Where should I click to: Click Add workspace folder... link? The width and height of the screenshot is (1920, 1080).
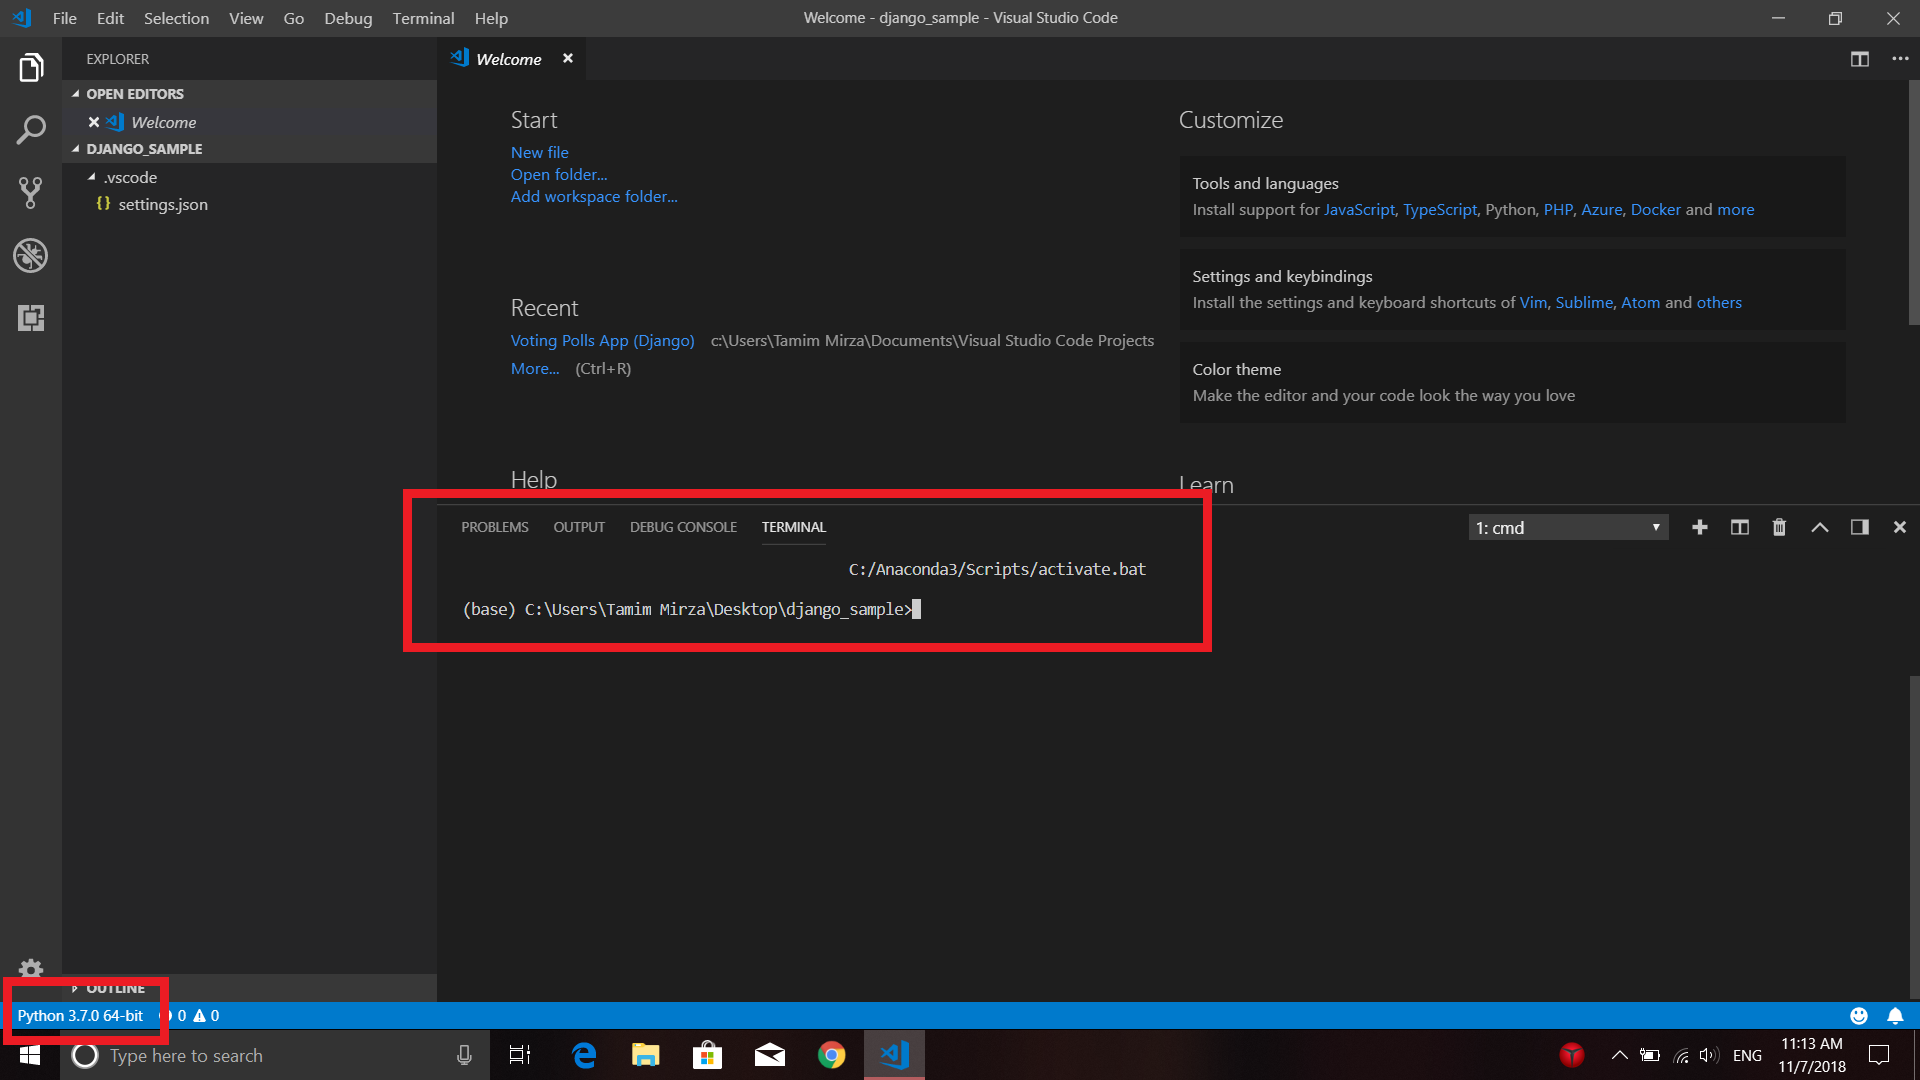coord(594,196)
